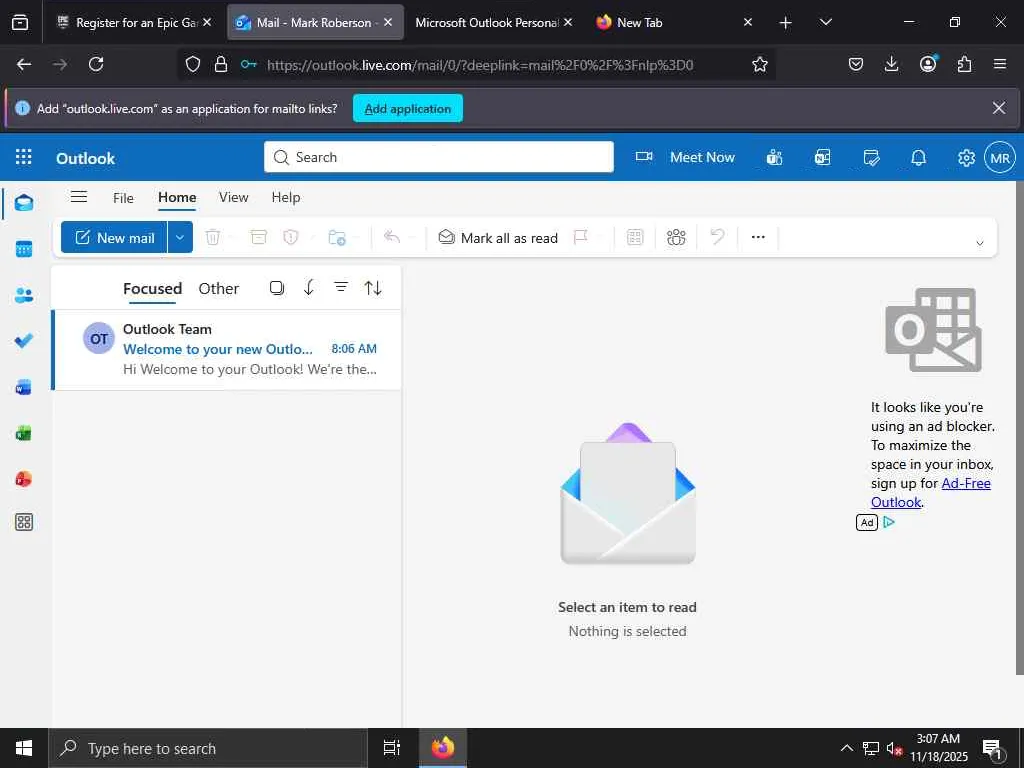Open People contacts in left sidebar
The height and width of the screenshot is (768, 1024).
point(24,295)
